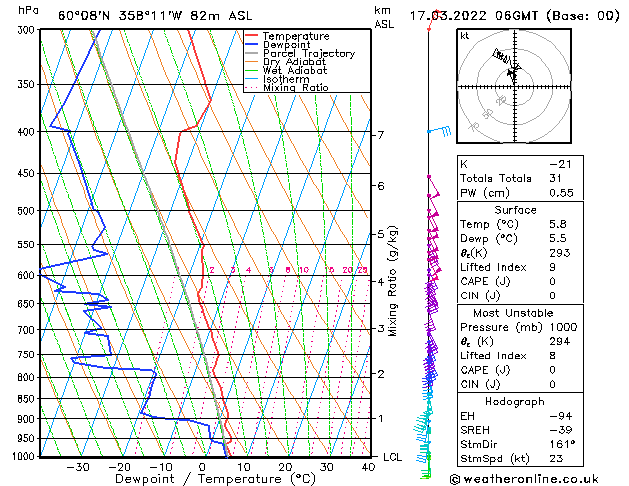Viewport: 629px width, 486px height.
Task: Click the Mixing Ratio legend label
Action: (x=296, y=87)
